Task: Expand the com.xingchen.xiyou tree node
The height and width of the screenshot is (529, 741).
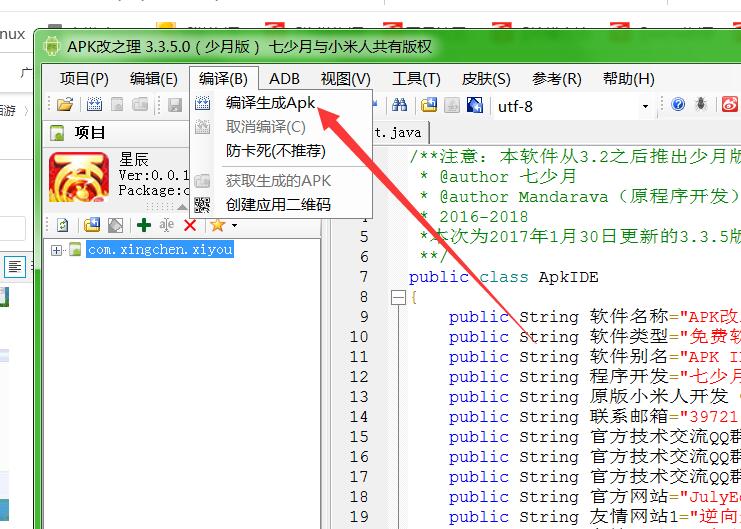Action: 57,250
